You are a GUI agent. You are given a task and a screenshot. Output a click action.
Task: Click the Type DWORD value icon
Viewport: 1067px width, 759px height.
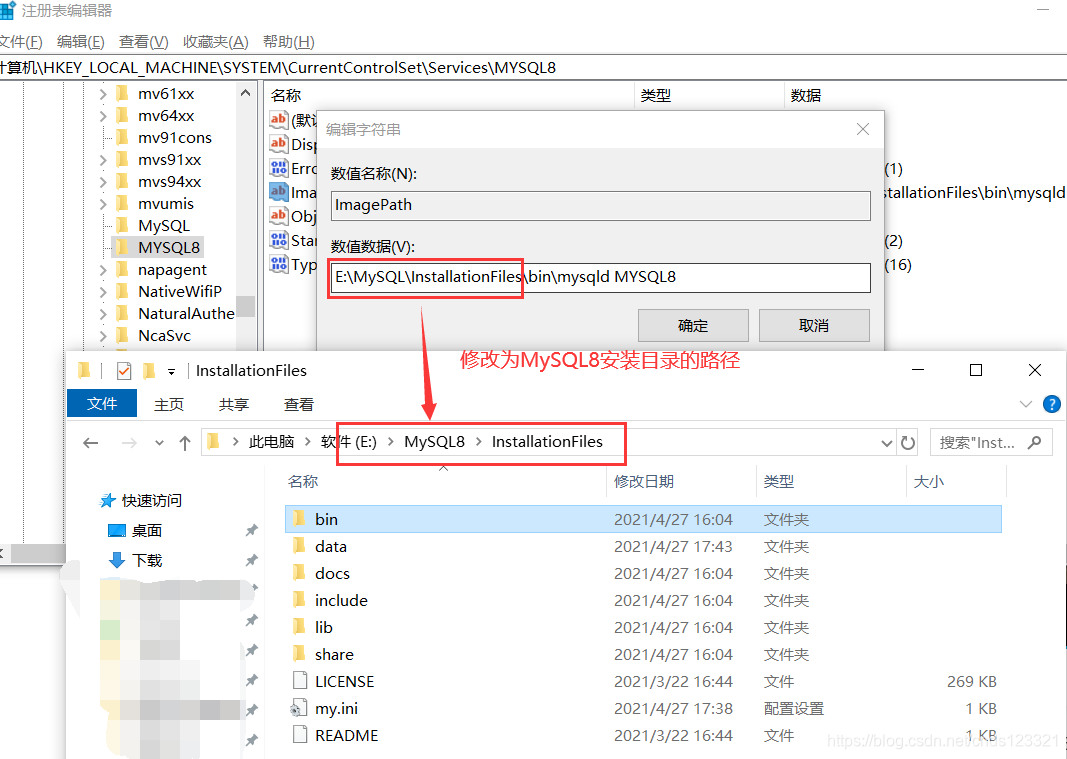click(278, 264)
